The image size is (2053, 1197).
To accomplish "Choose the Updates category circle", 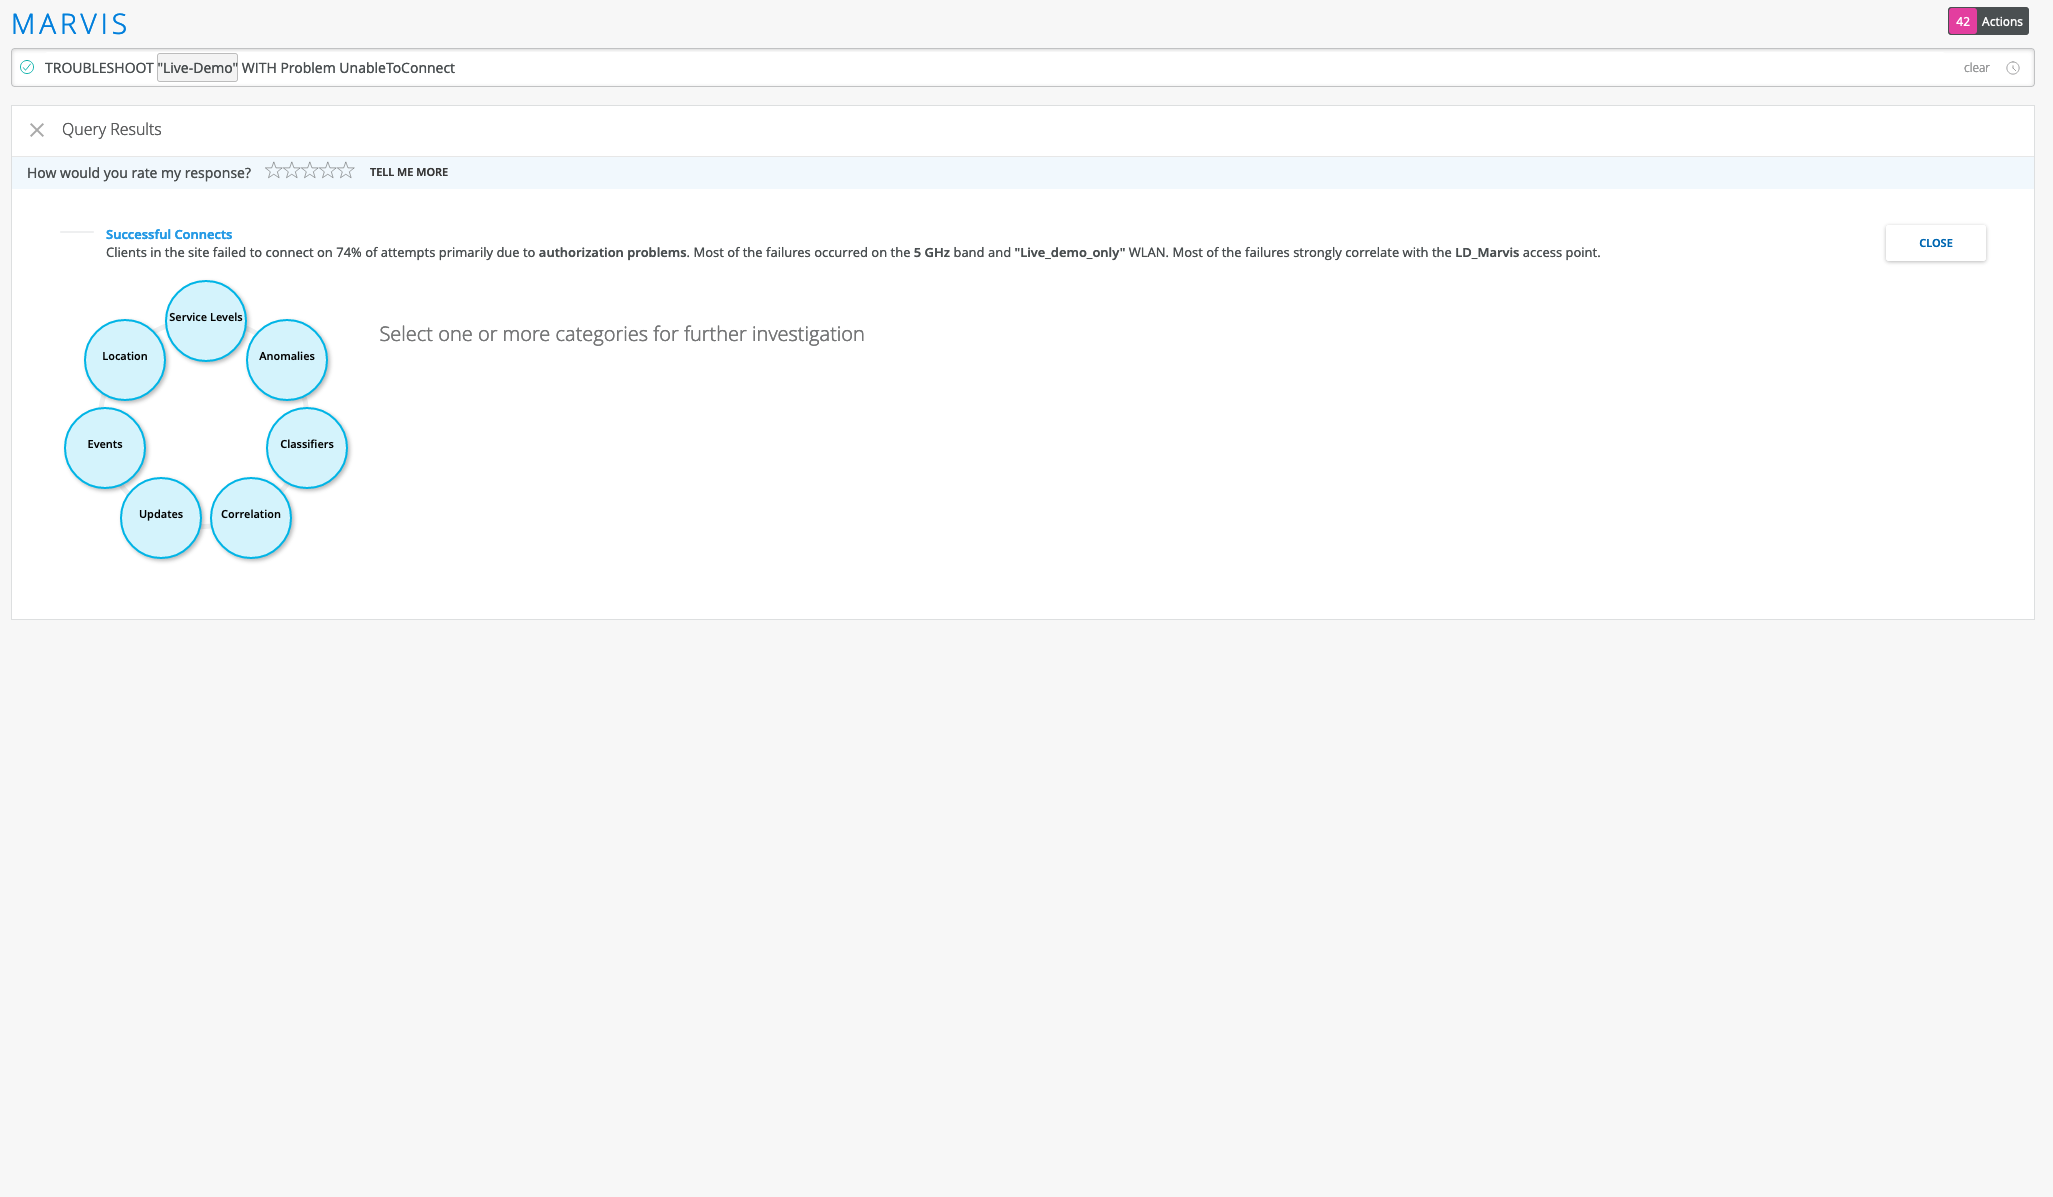I will click(161, 517).
